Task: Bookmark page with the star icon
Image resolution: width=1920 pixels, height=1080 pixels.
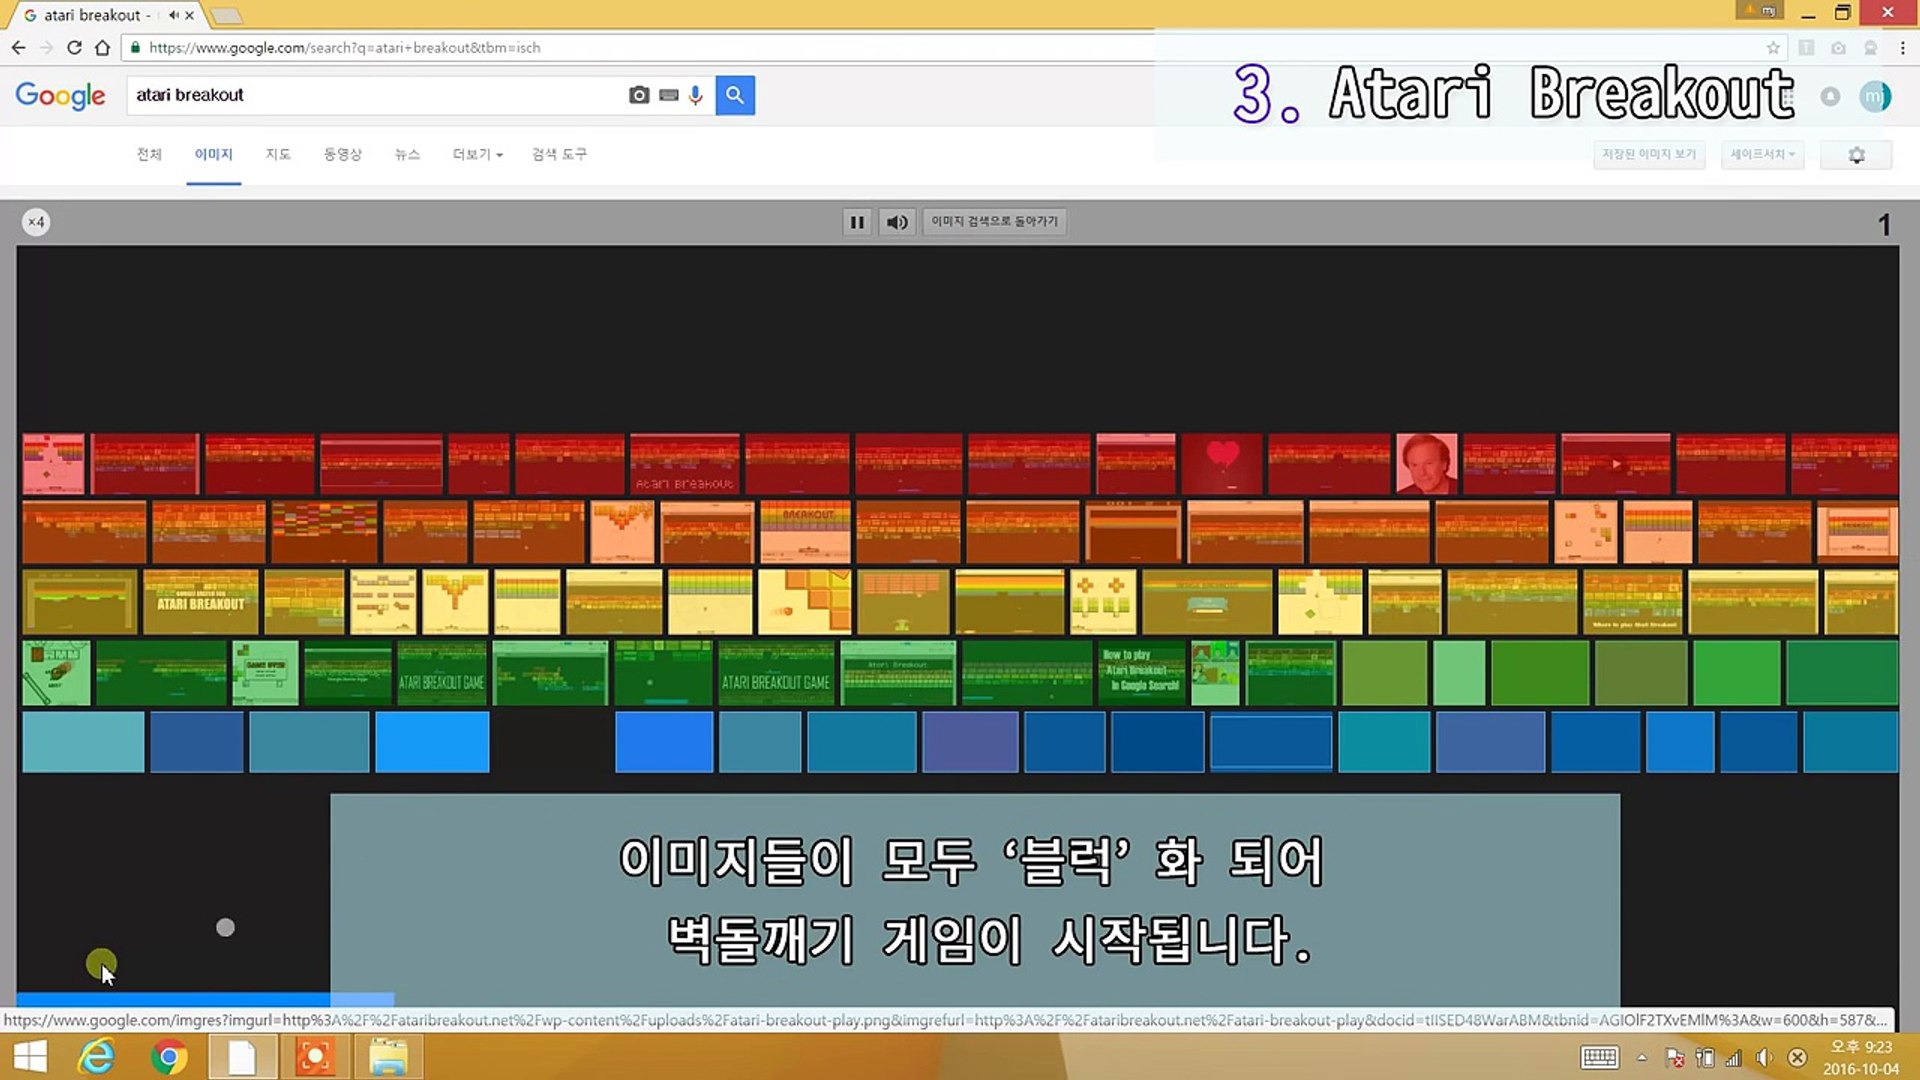Action: click(1773, 47)
